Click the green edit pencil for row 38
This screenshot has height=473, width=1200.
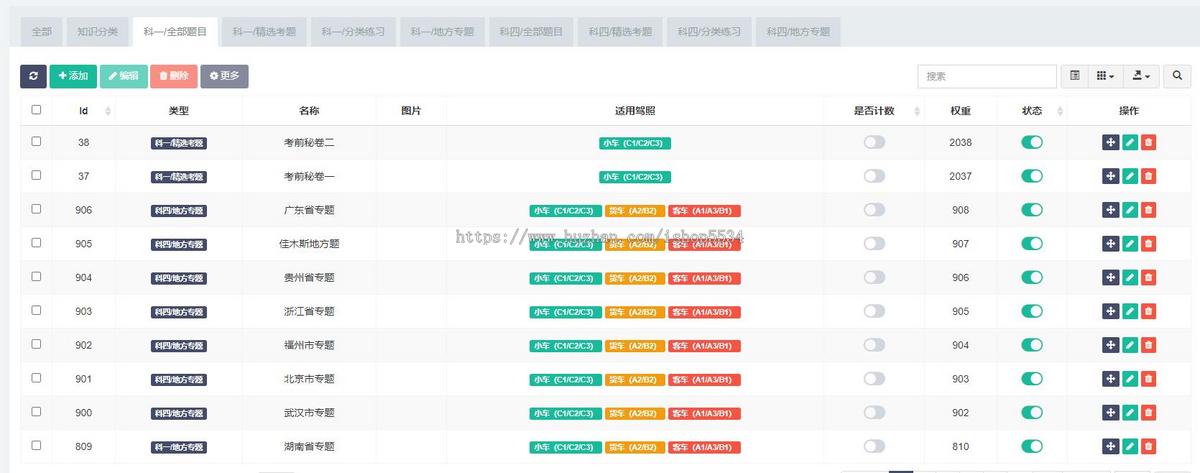click(x=1129, y=143)
